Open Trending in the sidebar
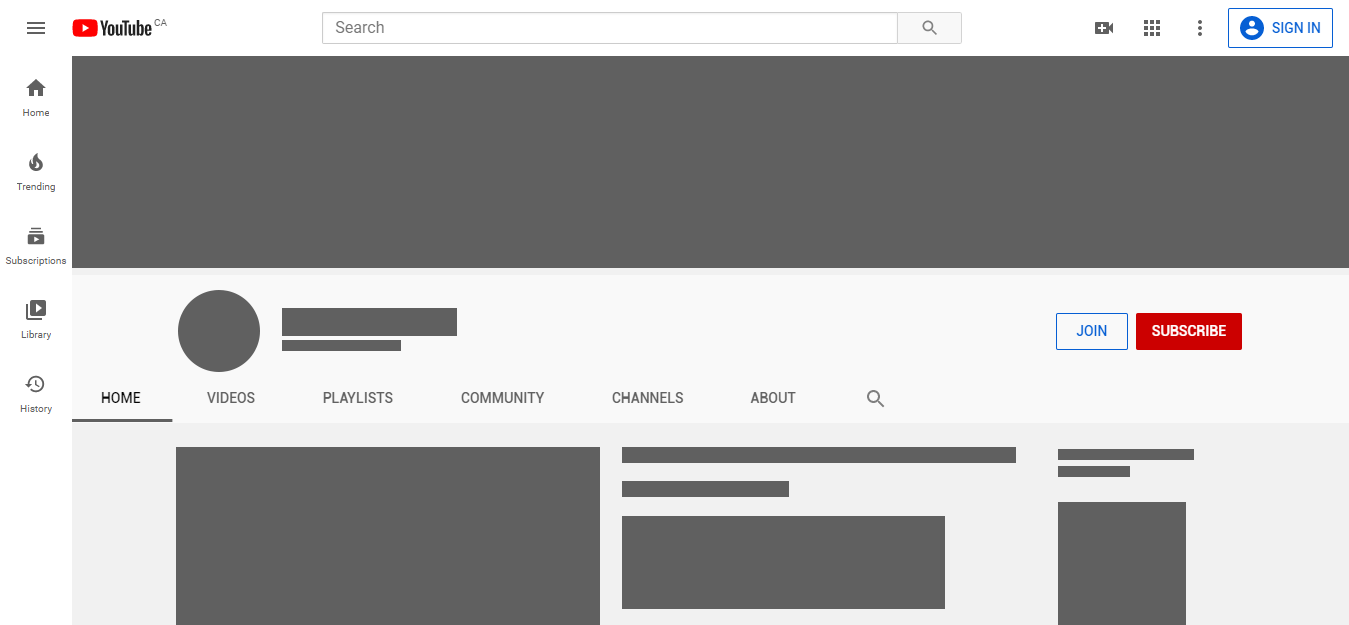Image resolution: width=1349 pixels, height=625 pixels. [36, 172]
